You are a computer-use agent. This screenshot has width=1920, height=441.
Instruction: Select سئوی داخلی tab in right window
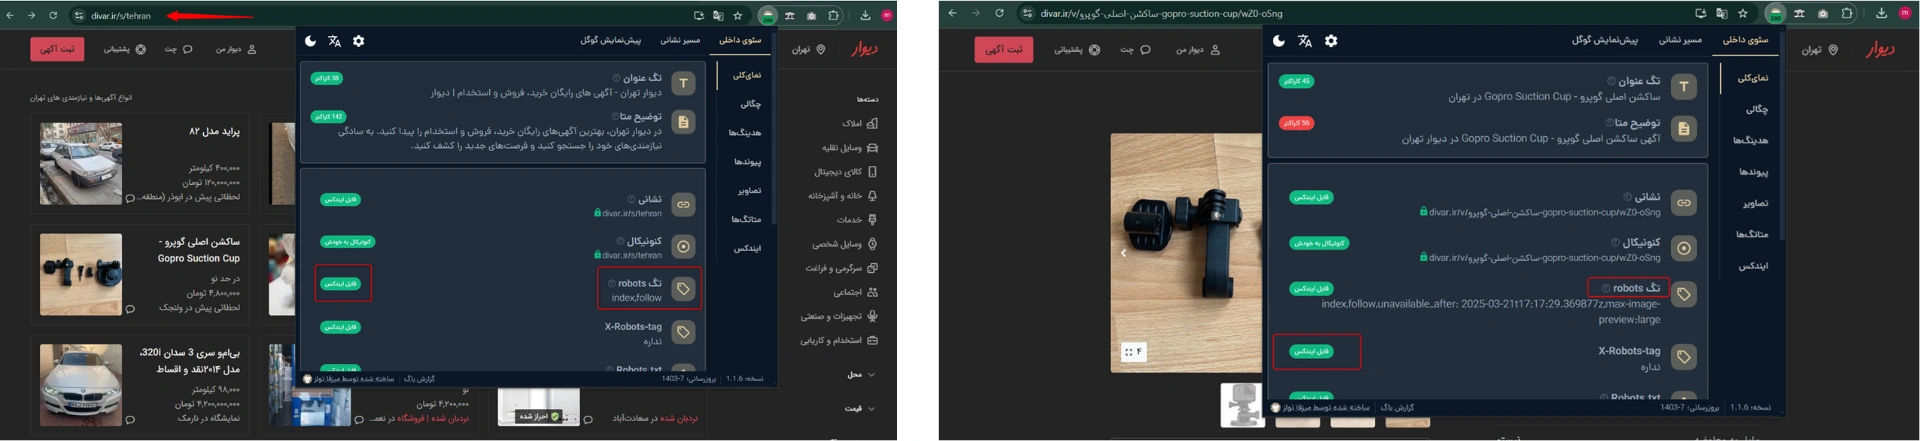1745,40
